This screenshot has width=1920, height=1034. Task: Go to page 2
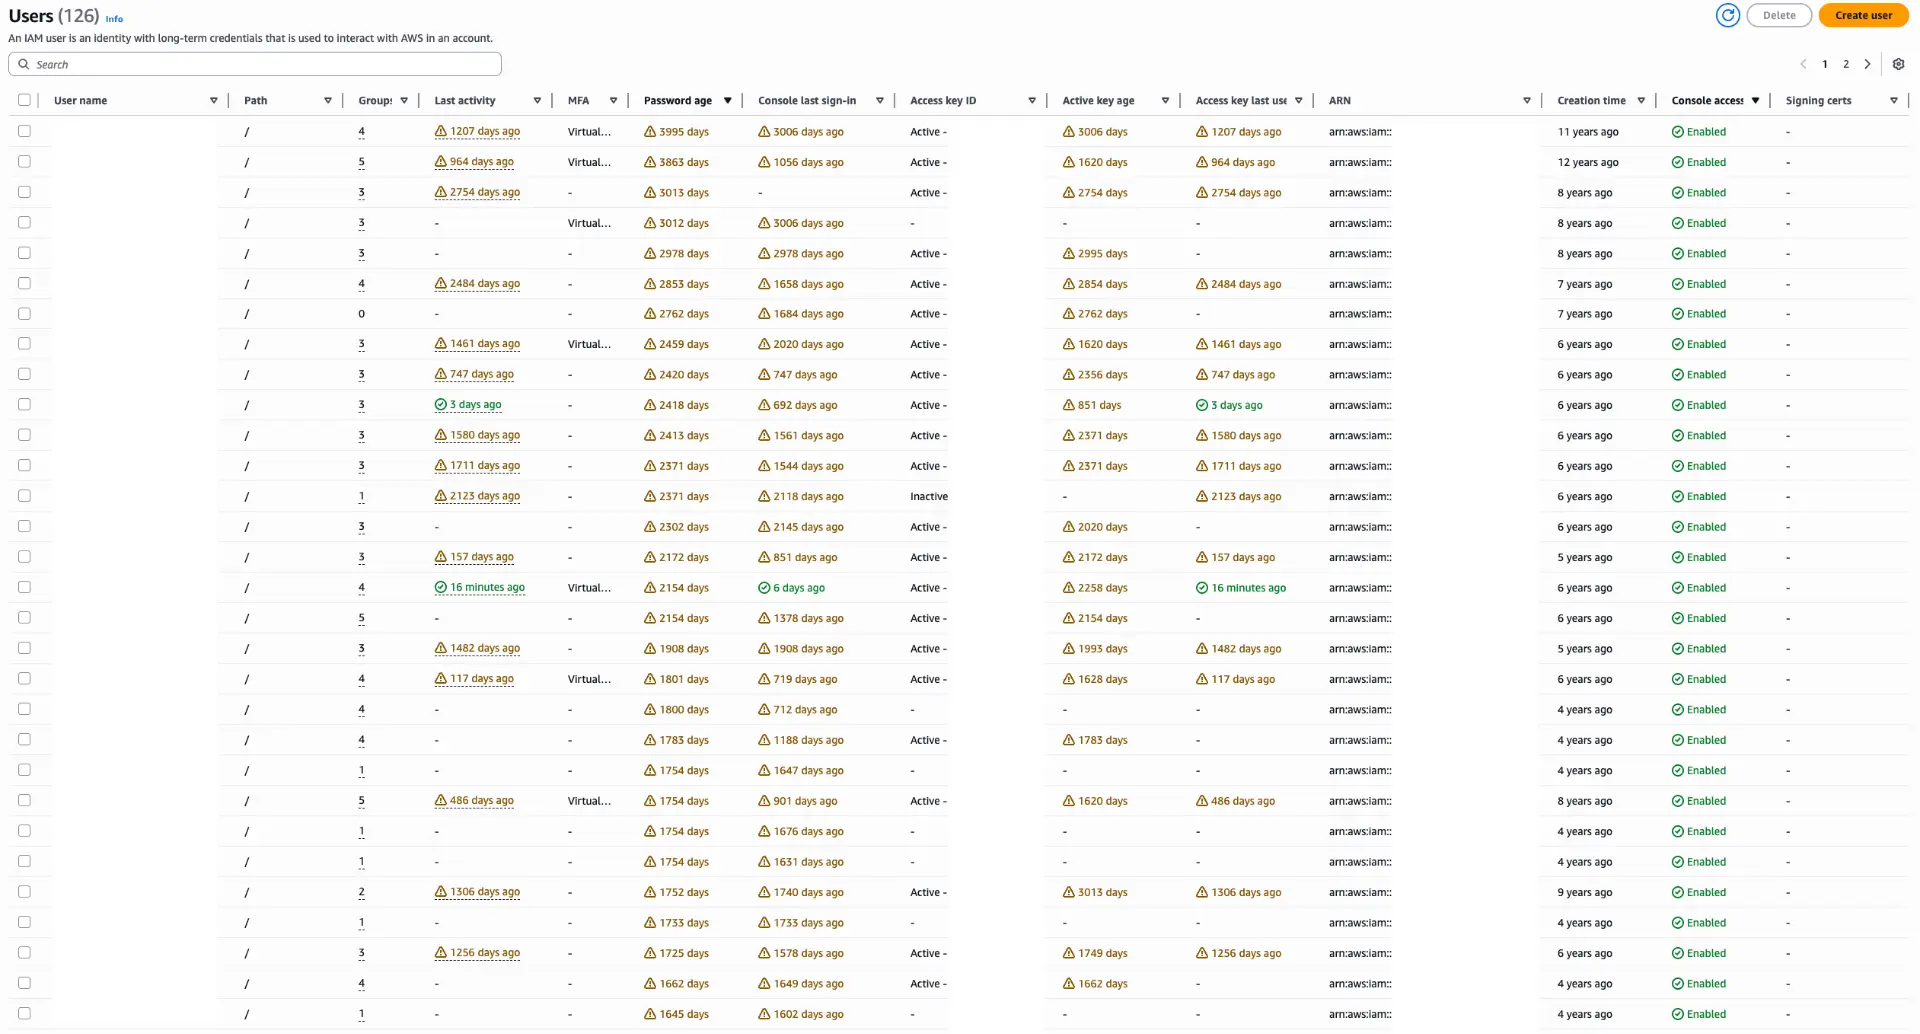pos(1846,64)
